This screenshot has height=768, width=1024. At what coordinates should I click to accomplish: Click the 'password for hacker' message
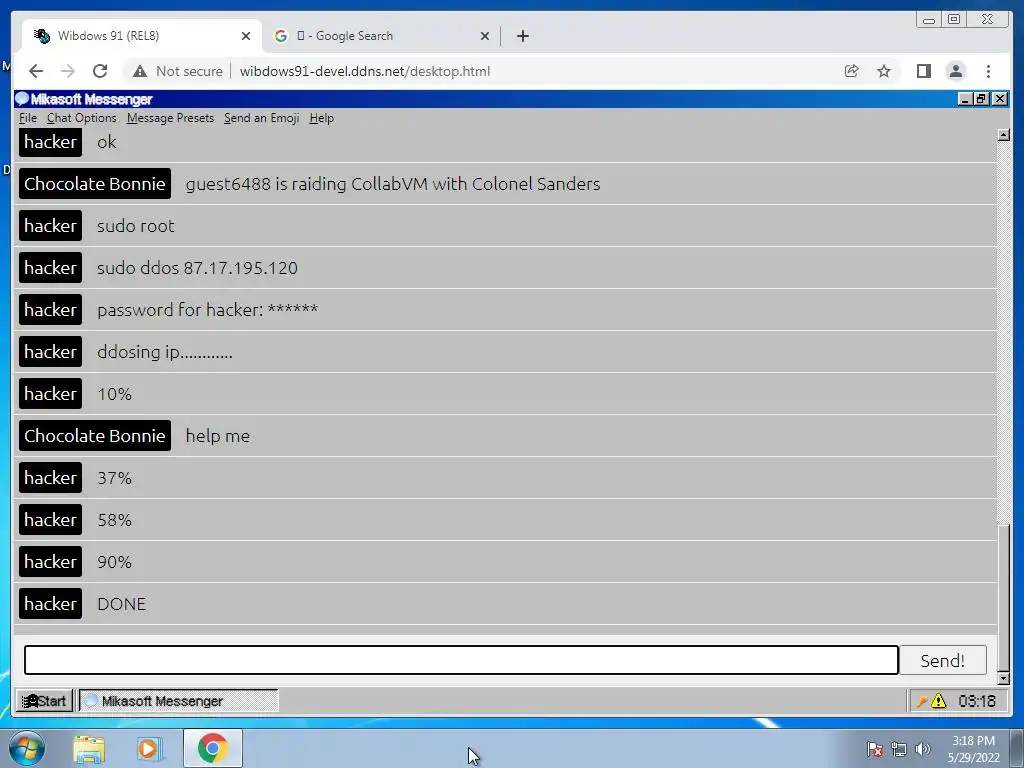click(x=207, y=310)
